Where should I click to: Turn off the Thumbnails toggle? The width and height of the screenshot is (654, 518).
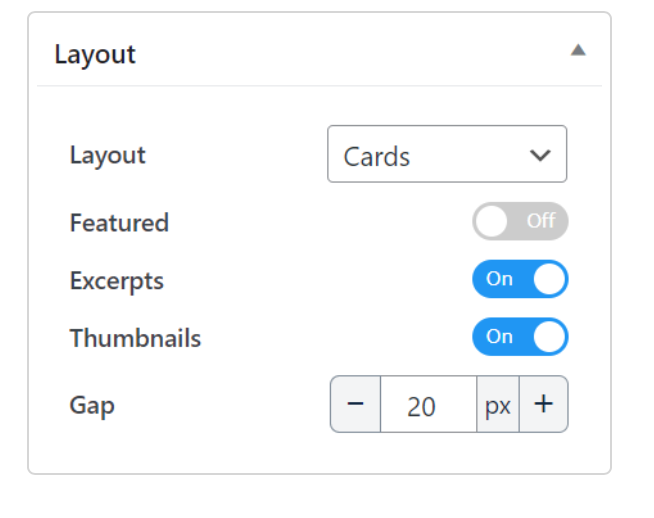pos(520,337)
